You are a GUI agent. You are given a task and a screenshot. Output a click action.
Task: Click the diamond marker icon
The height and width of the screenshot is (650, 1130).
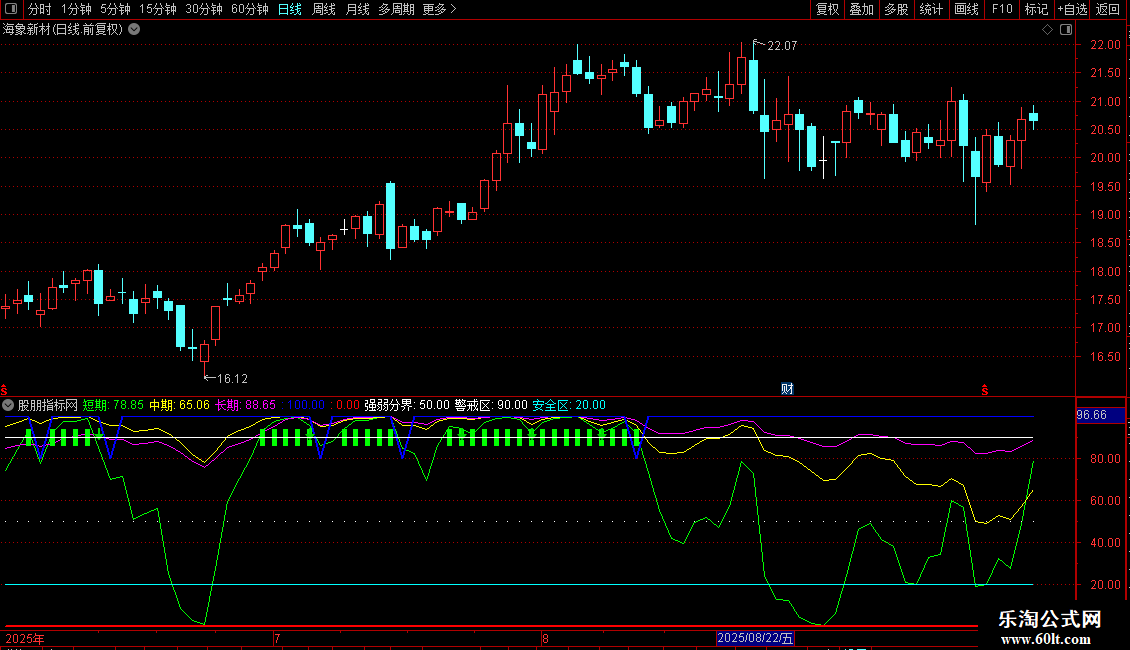pyautogui.click(x=1047, y=30)
